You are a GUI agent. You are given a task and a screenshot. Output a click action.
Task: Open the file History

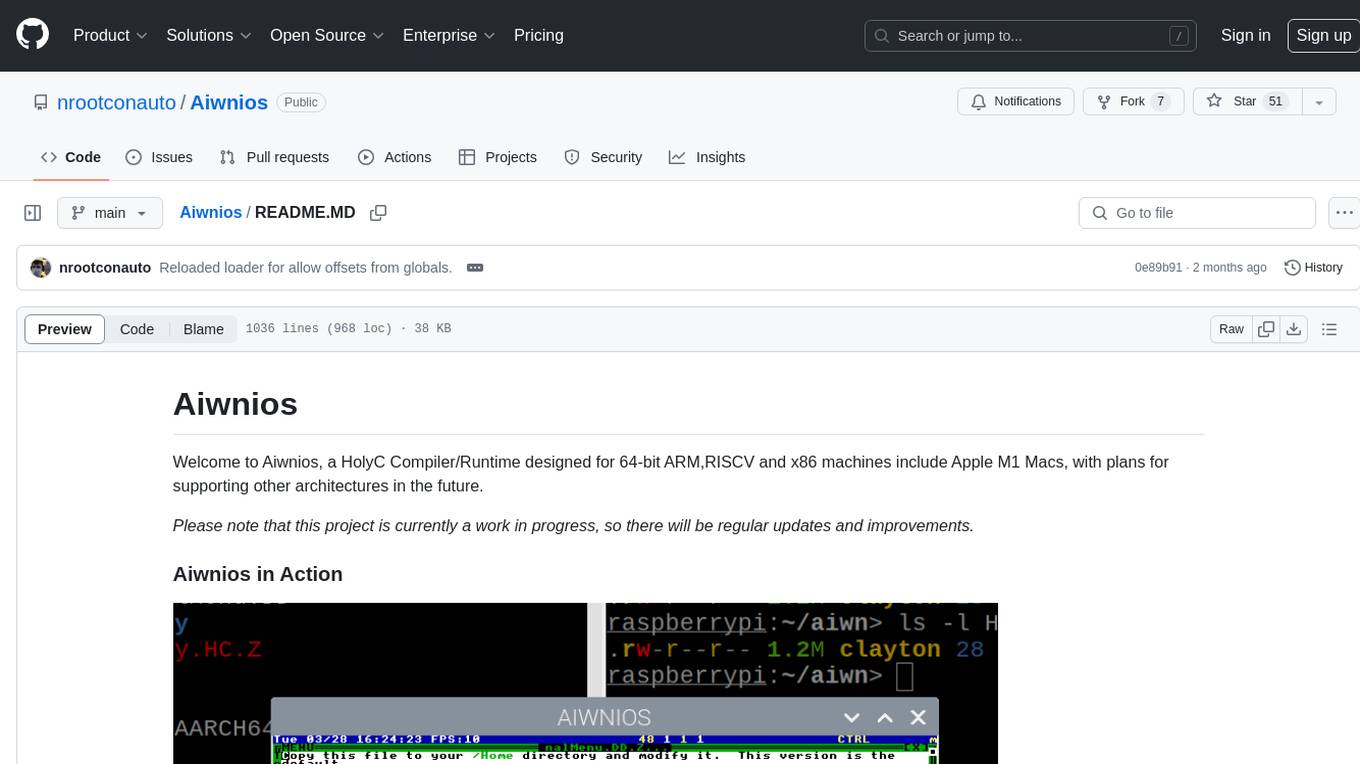1313,268
